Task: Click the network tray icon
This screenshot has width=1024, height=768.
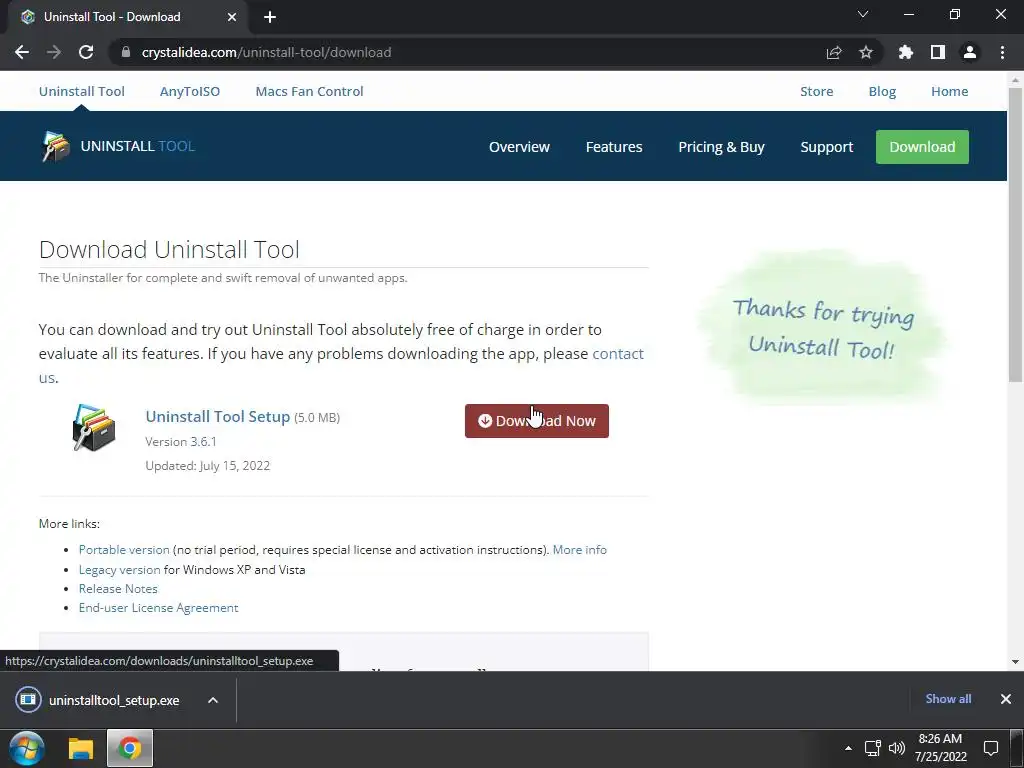Action: coord(872,748)
